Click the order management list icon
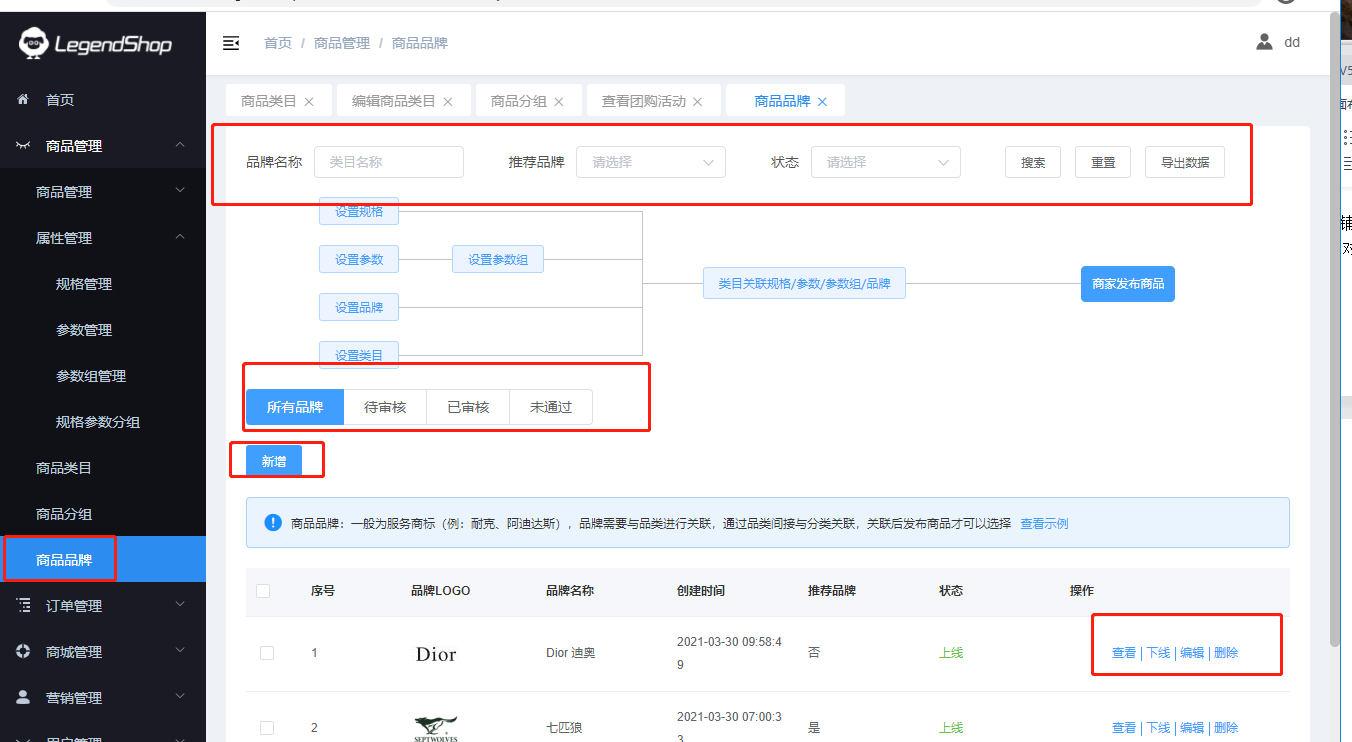Image resolution: width=1352 pixels, height=742 pixels. tap(23, 605)
